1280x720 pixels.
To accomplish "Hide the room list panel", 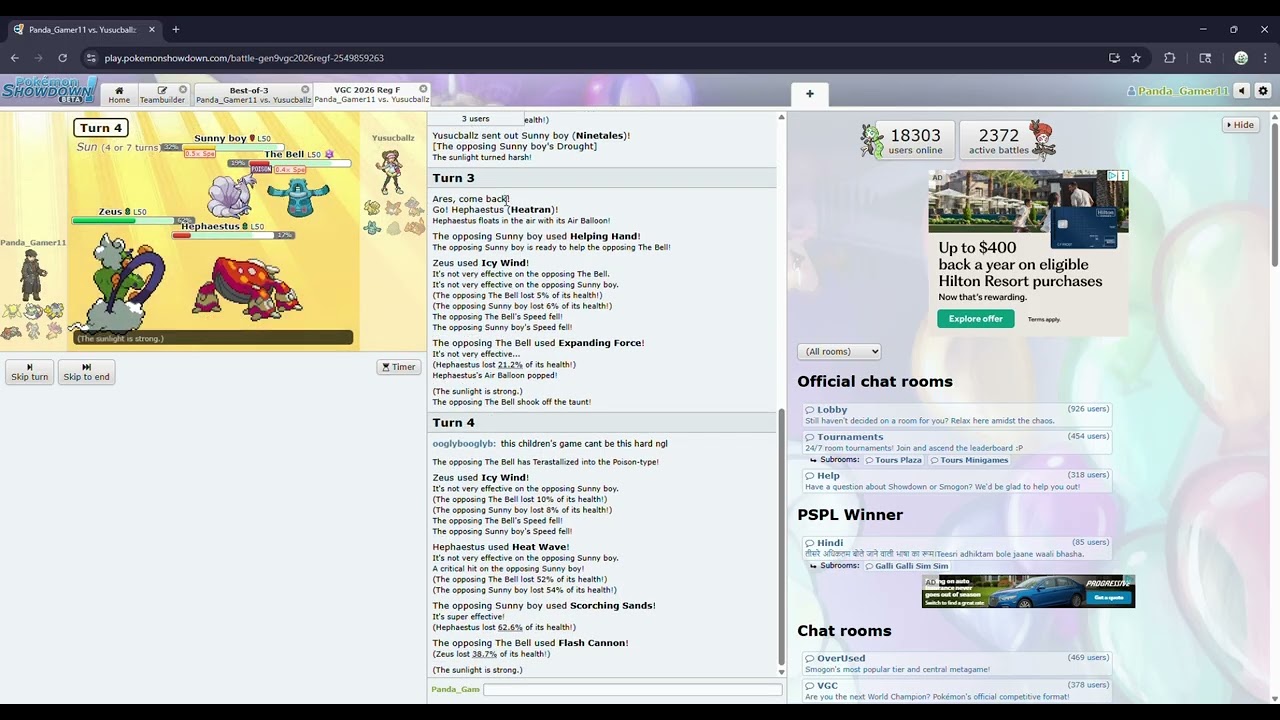I will pos(1240,125).
